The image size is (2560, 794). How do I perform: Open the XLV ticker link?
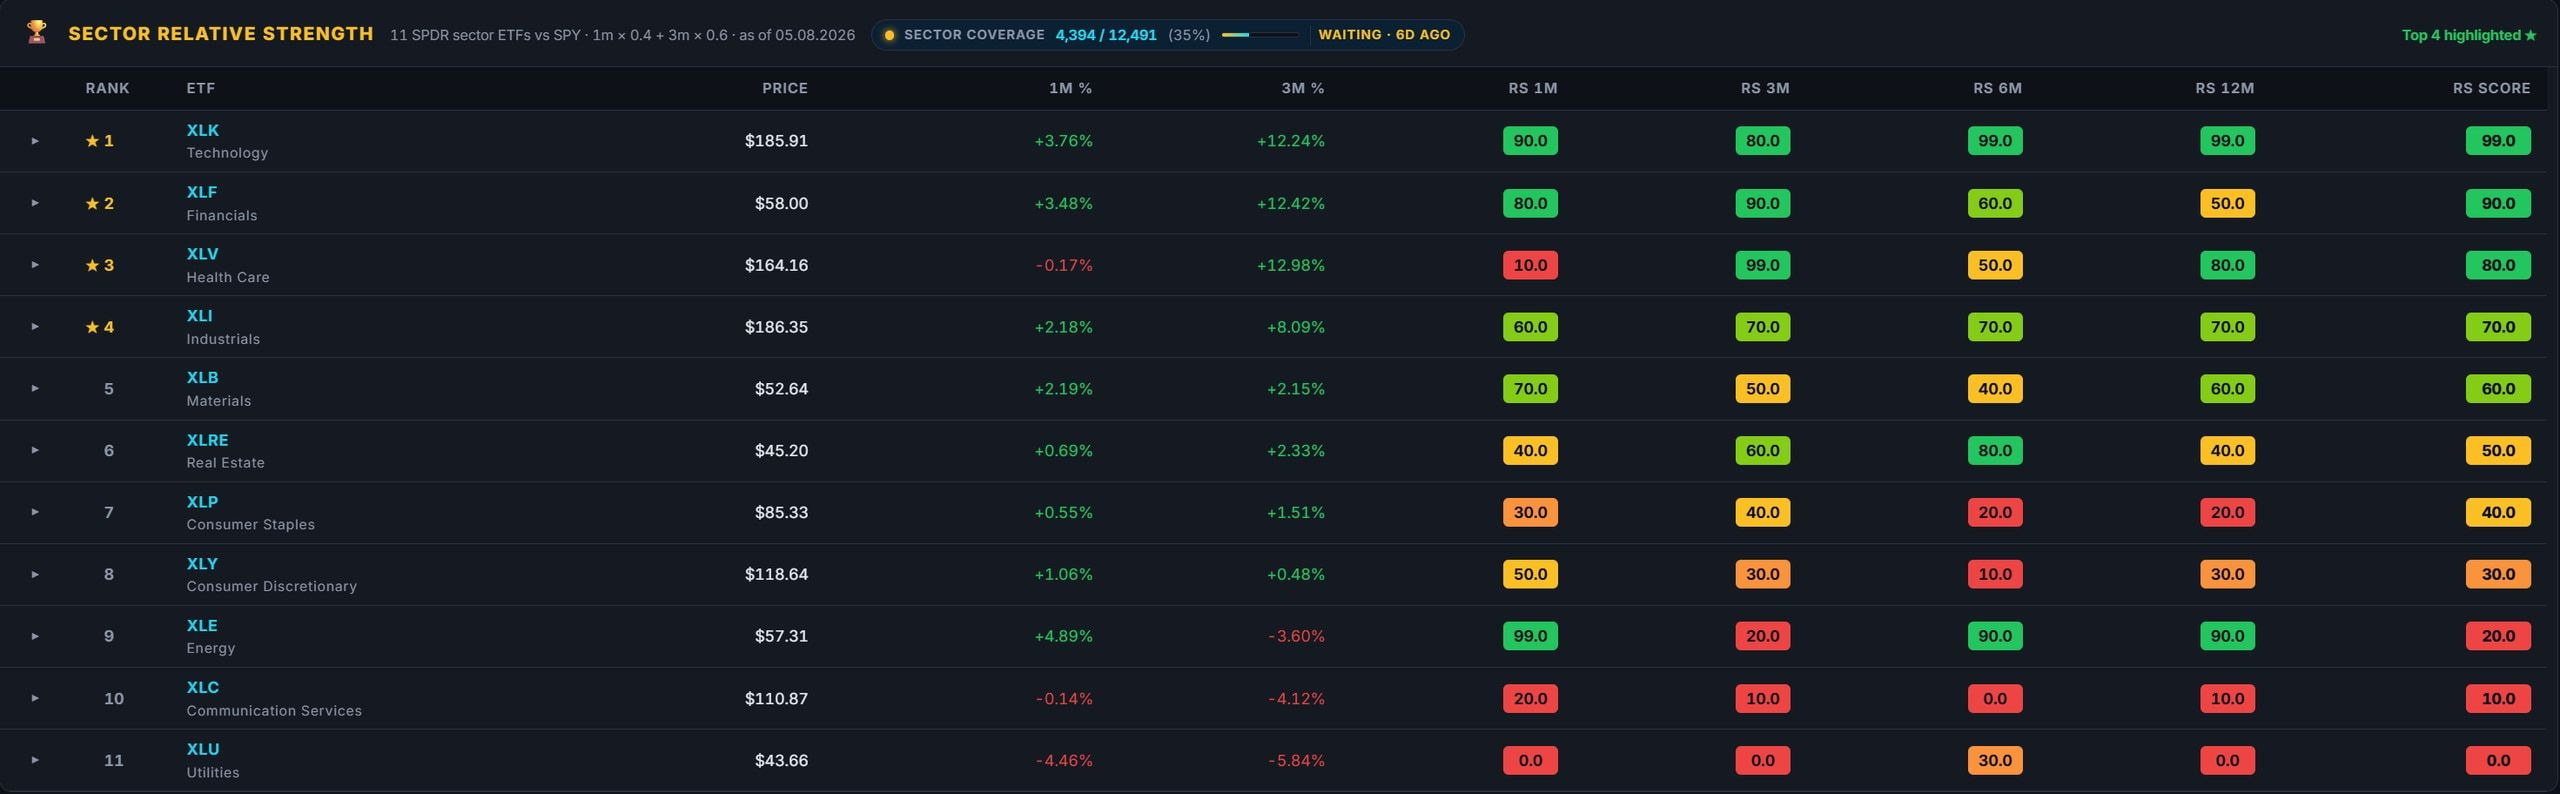[202, 254]
